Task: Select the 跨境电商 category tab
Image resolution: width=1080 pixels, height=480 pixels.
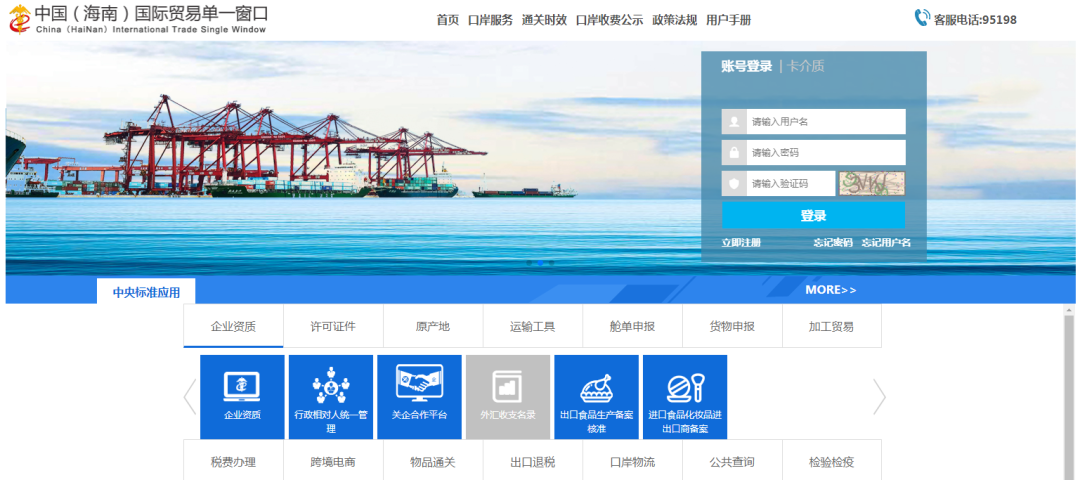Action: [x=333, y=461]
